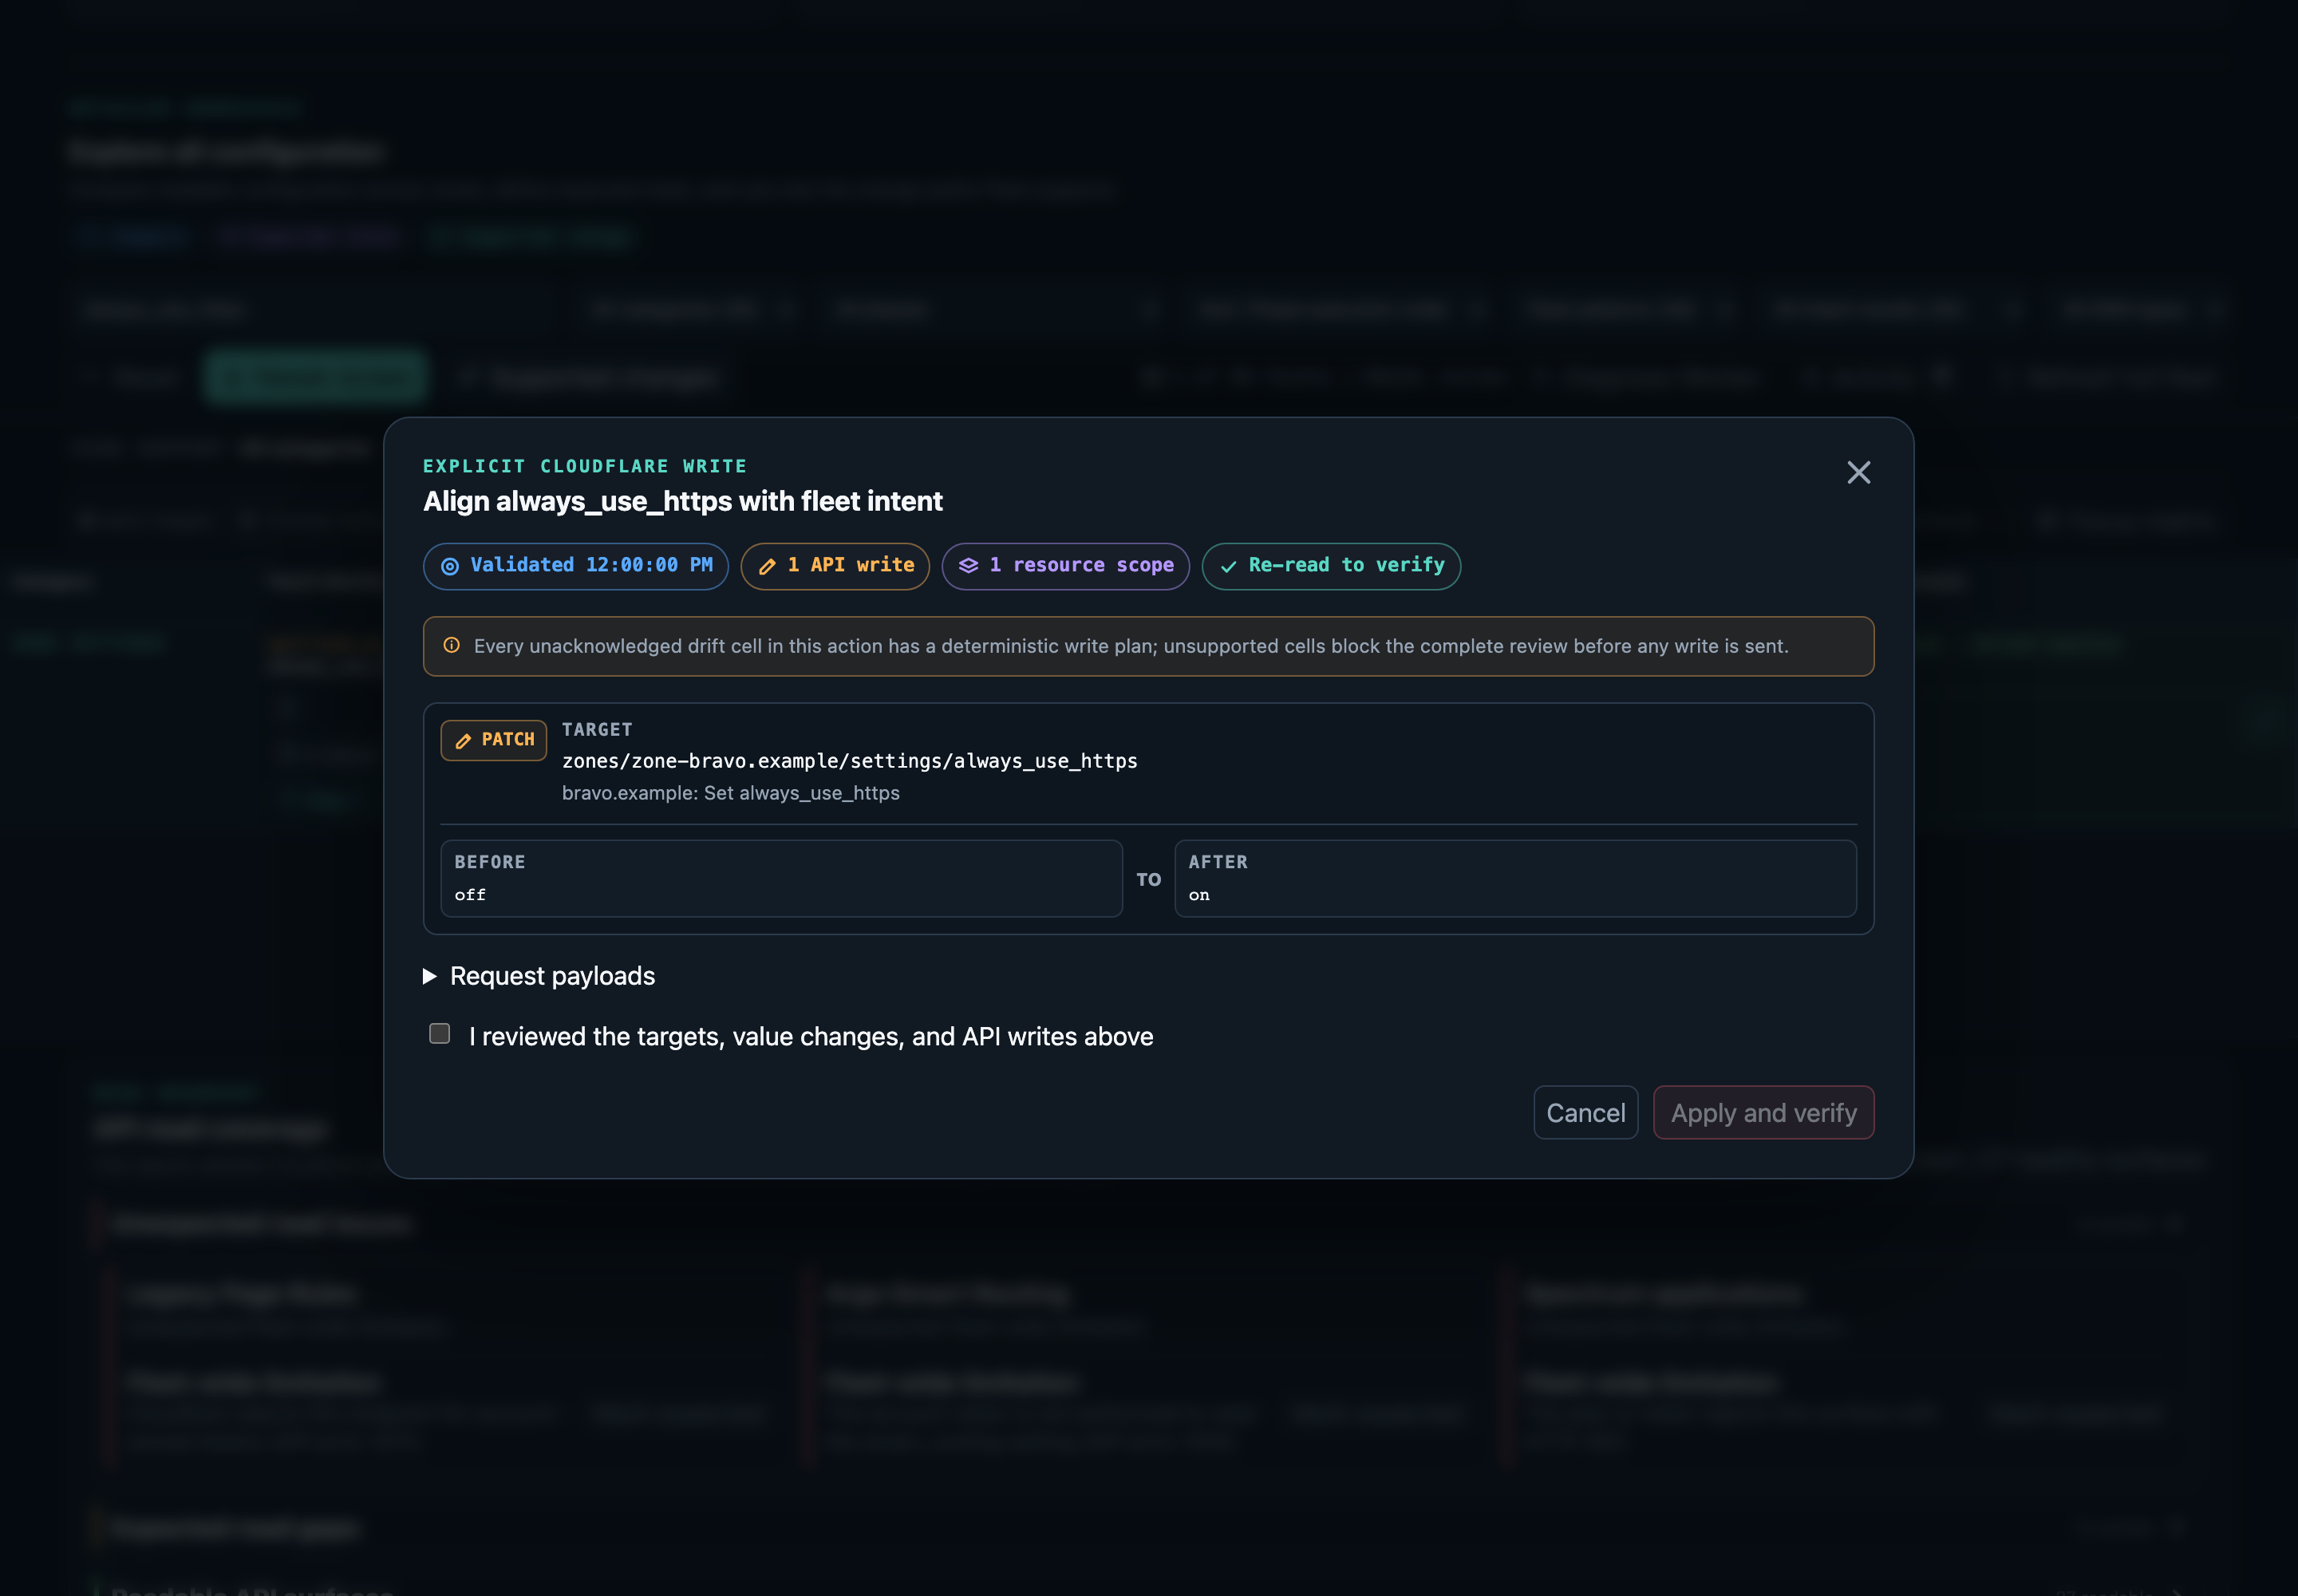
Task: Click the title 'Align always_use_https with fleet intent'
Action: [682, 501]
